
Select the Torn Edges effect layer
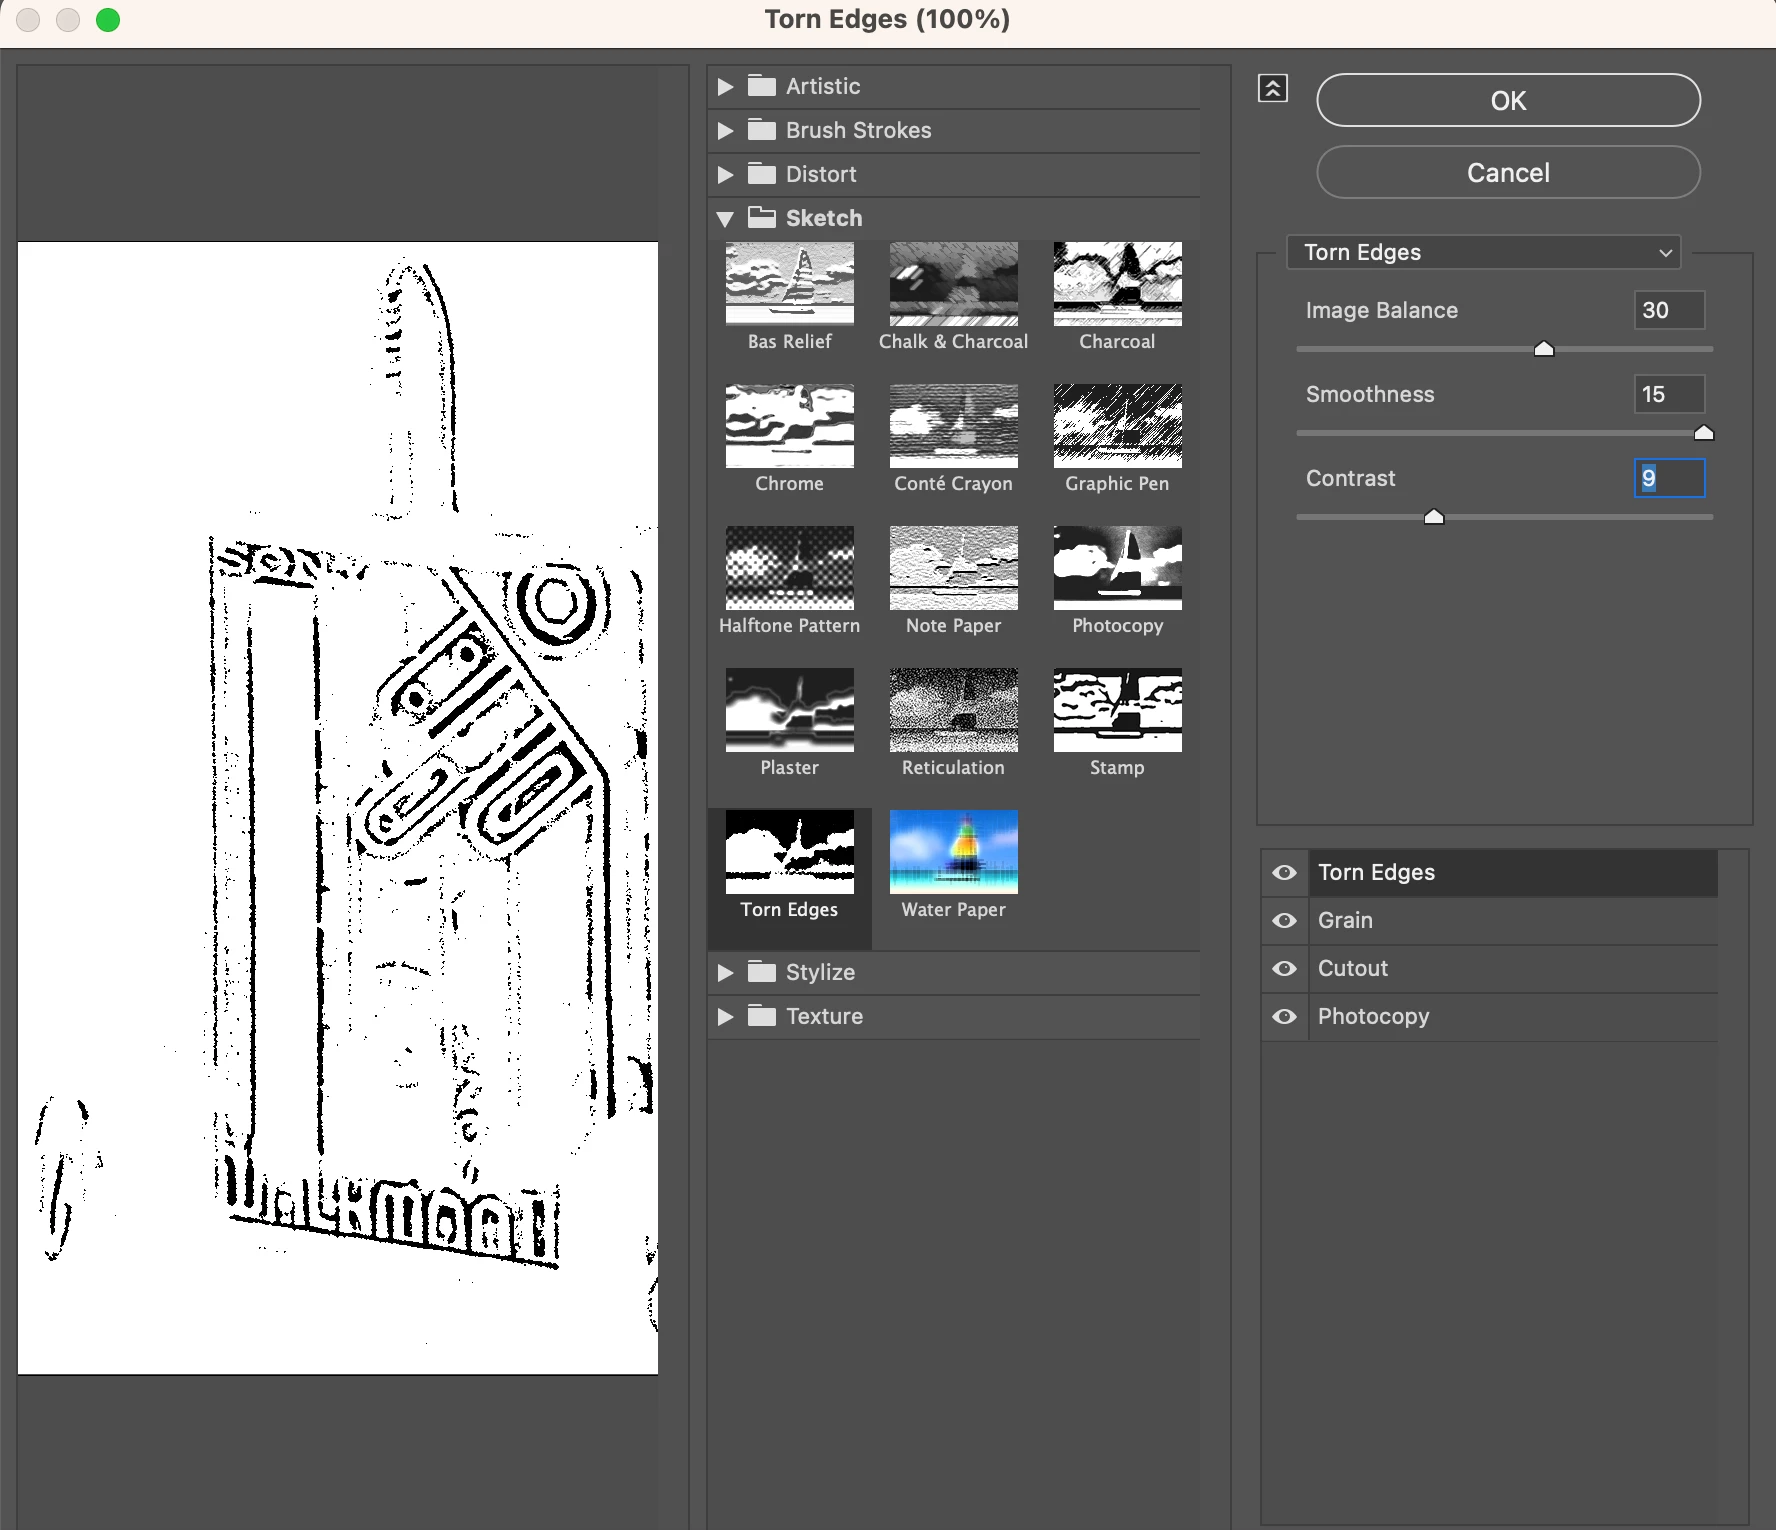[1514, 873]
